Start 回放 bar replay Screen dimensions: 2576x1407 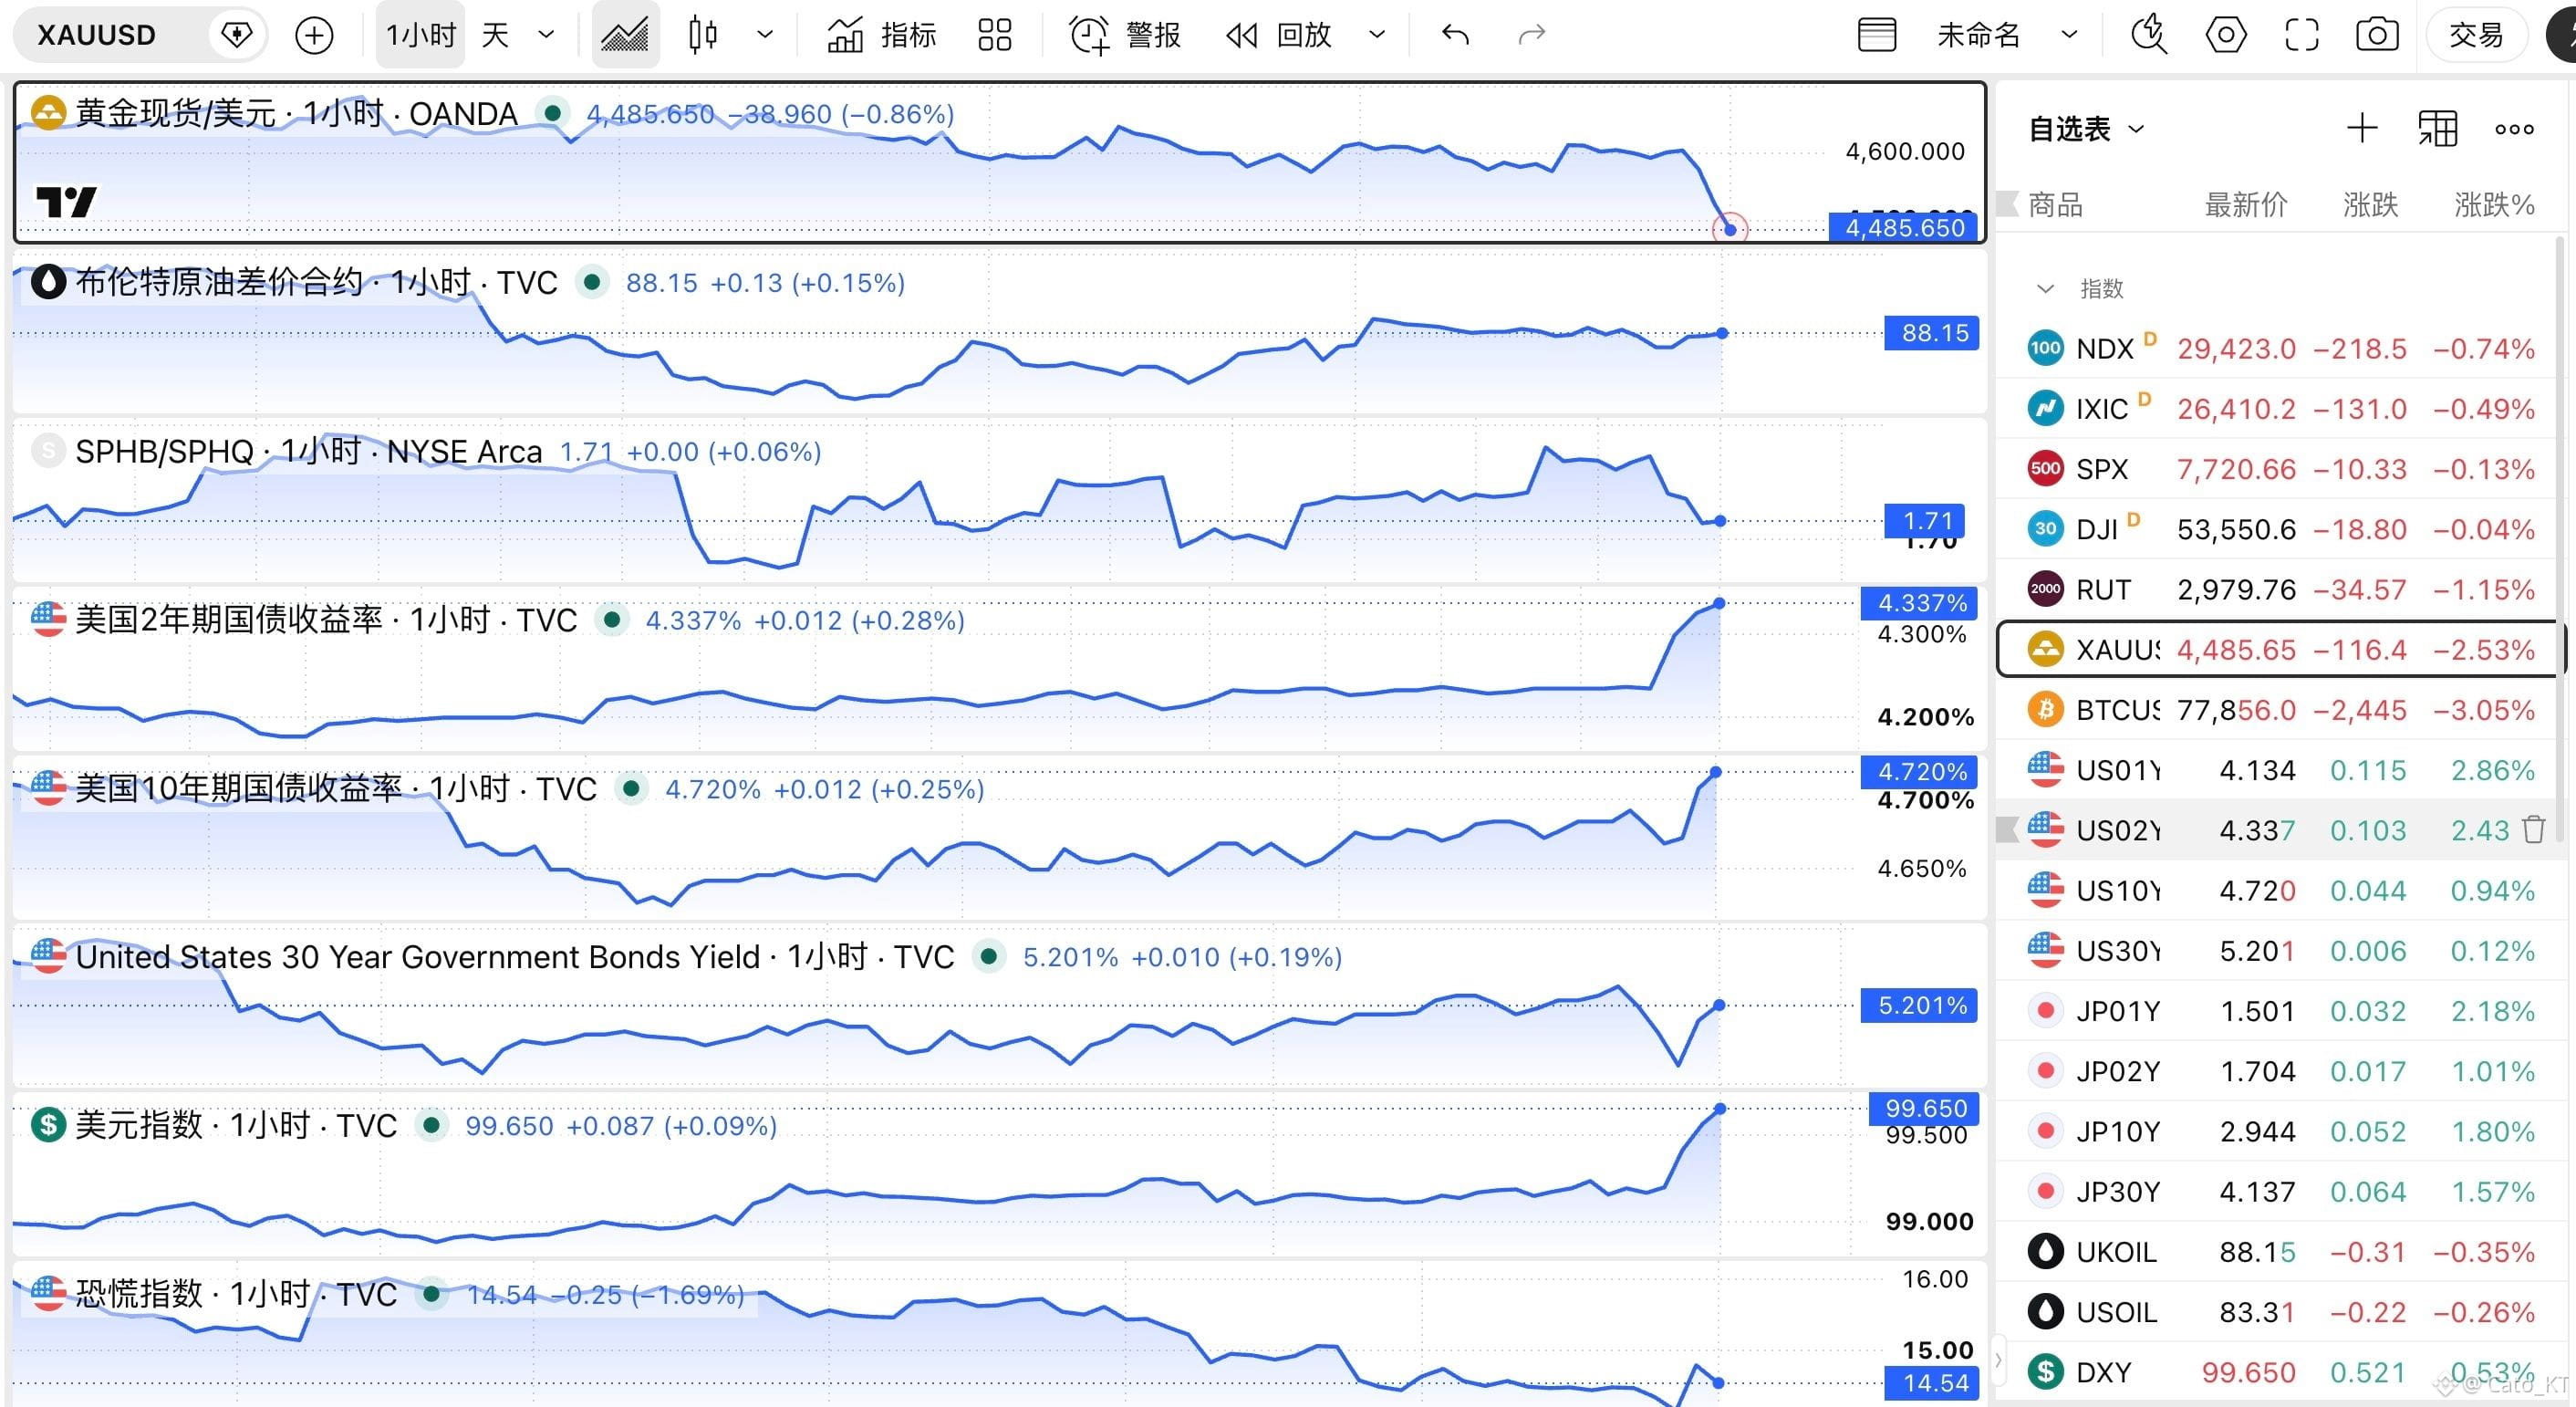tap(1279, 35)
